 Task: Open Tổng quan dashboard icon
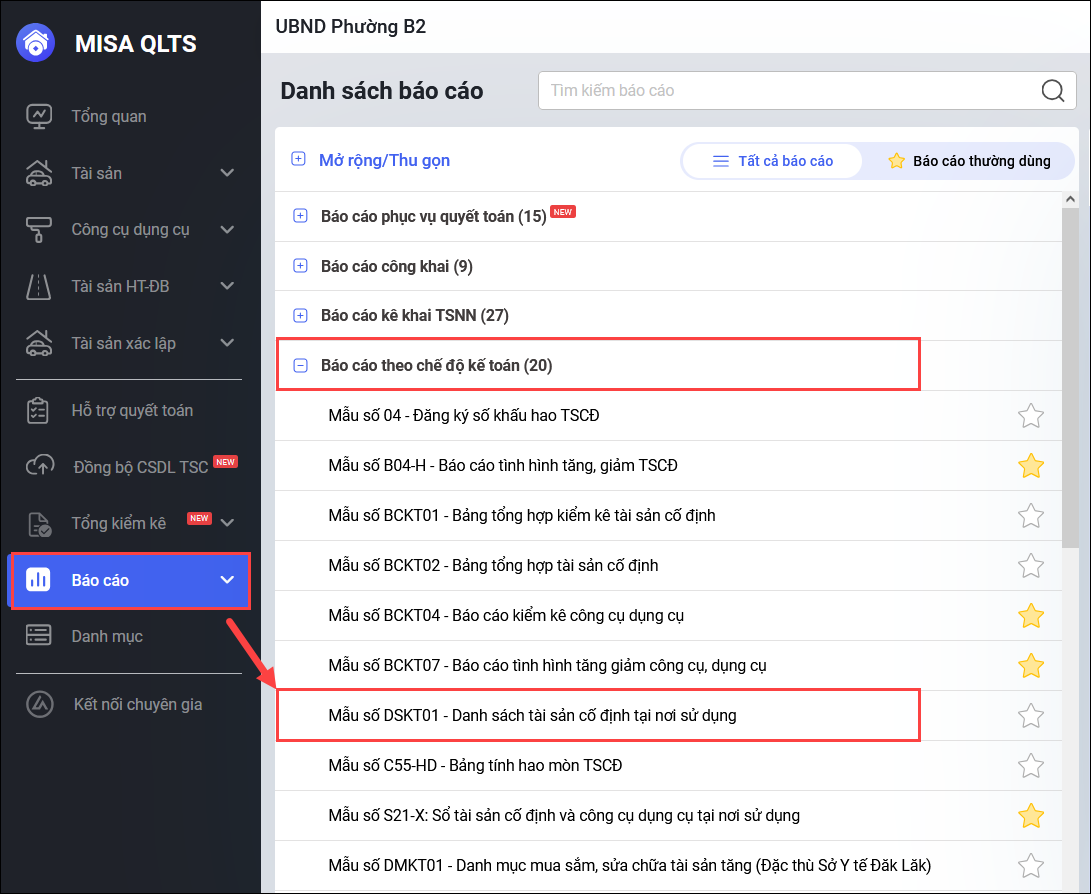pos(39,116)
